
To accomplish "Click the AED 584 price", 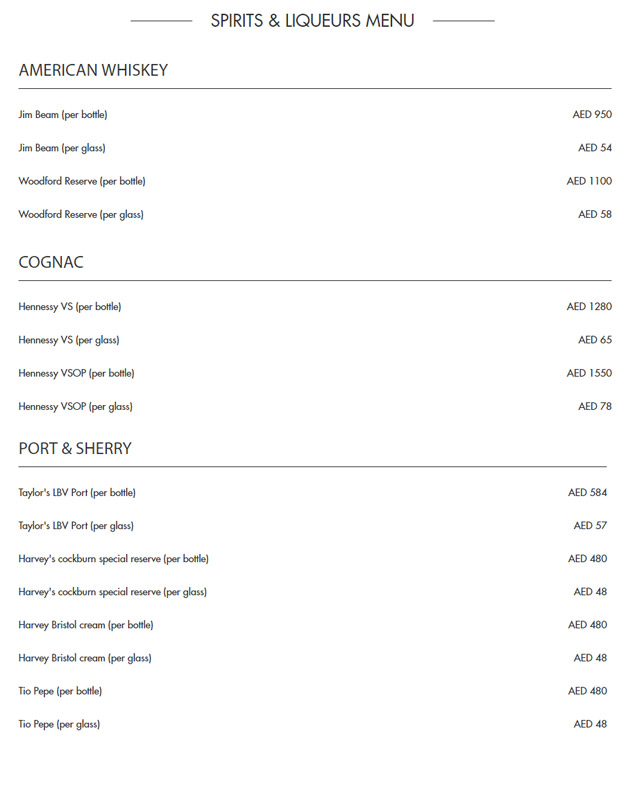I will tap(588, 492).
